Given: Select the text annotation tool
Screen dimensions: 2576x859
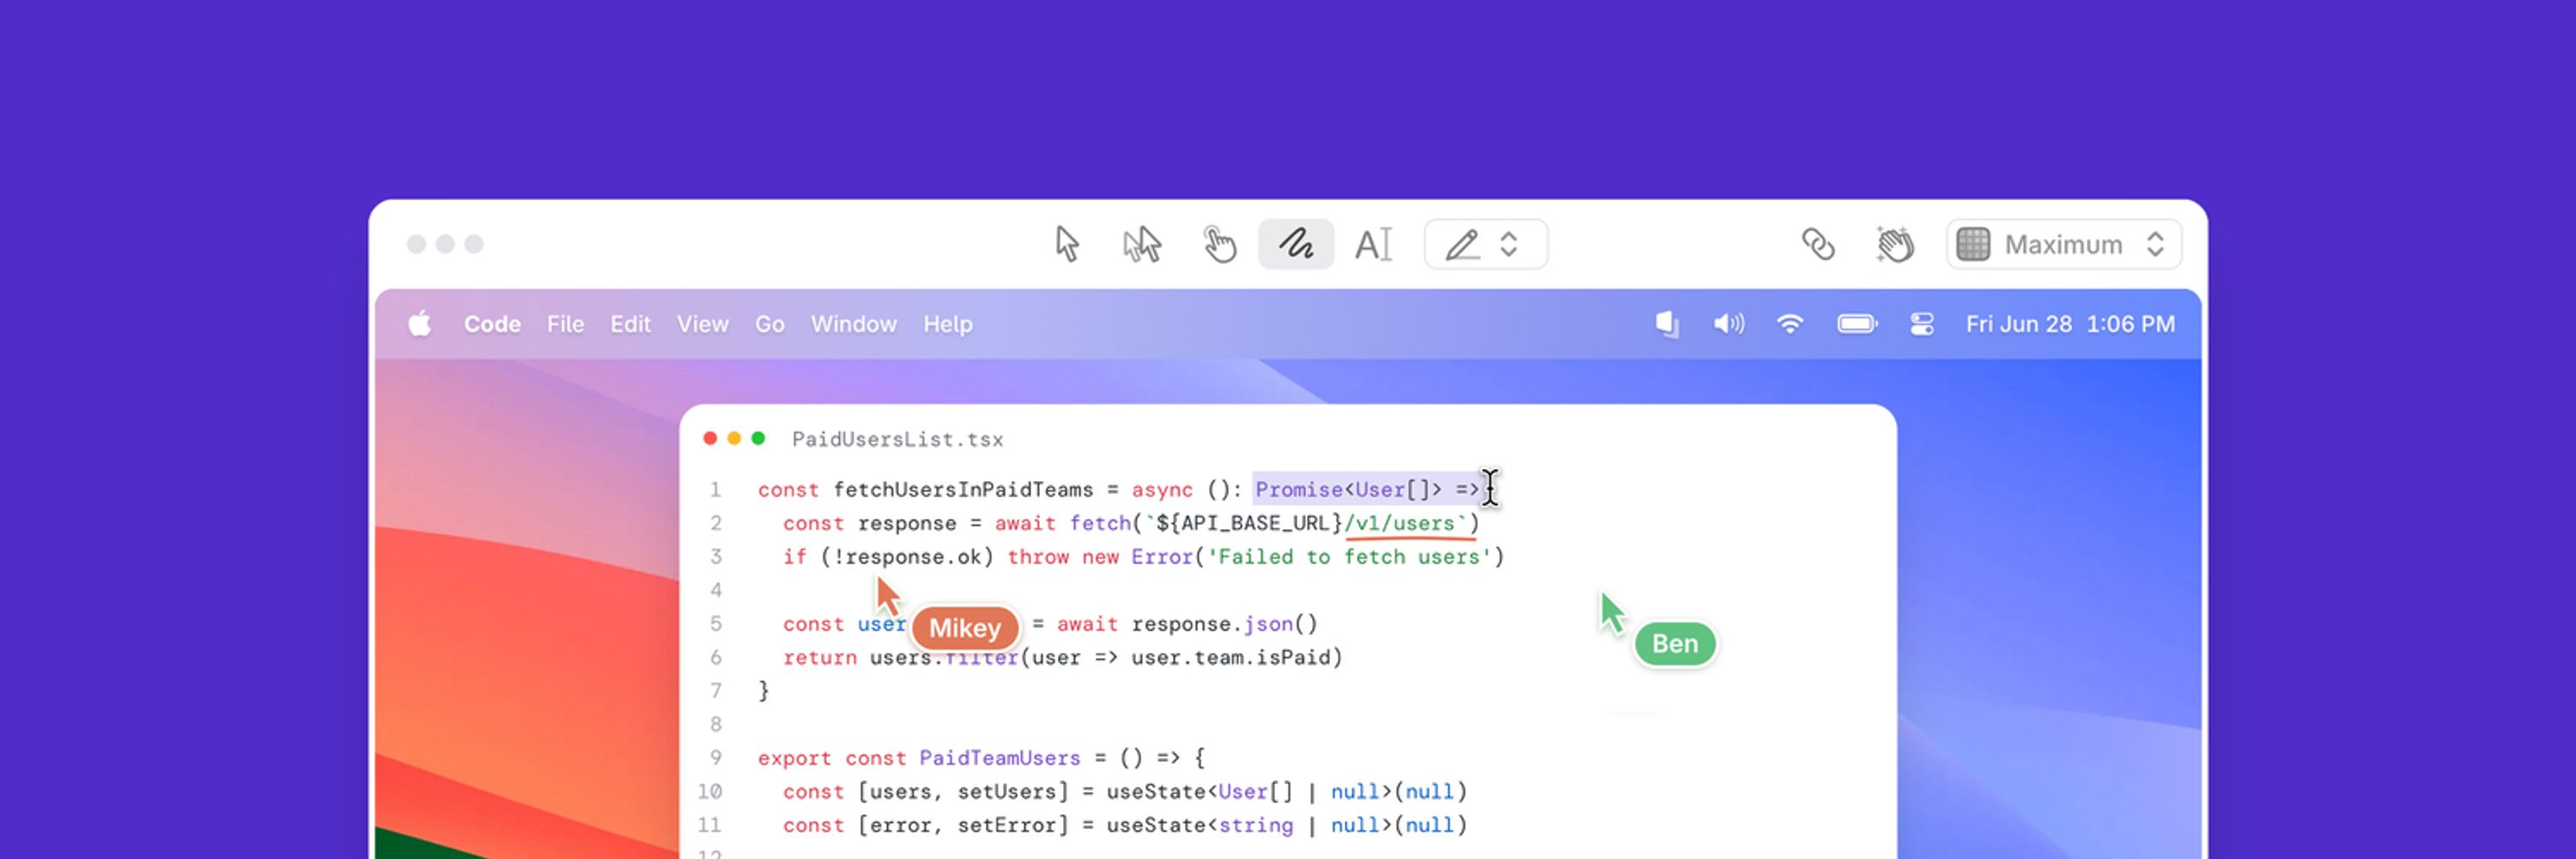Looking at the screenshot, I should pyautogui.click(x=1373, y=244).
